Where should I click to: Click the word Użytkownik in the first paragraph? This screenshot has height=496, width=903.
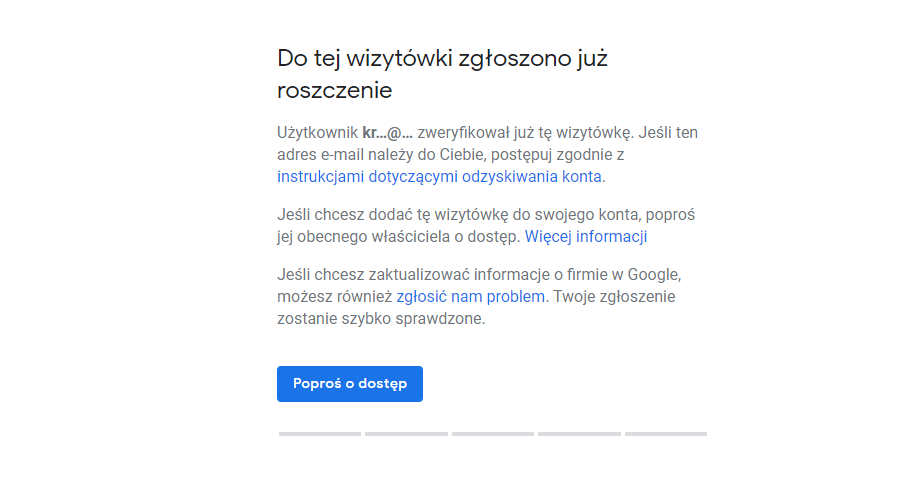[317, 133]
